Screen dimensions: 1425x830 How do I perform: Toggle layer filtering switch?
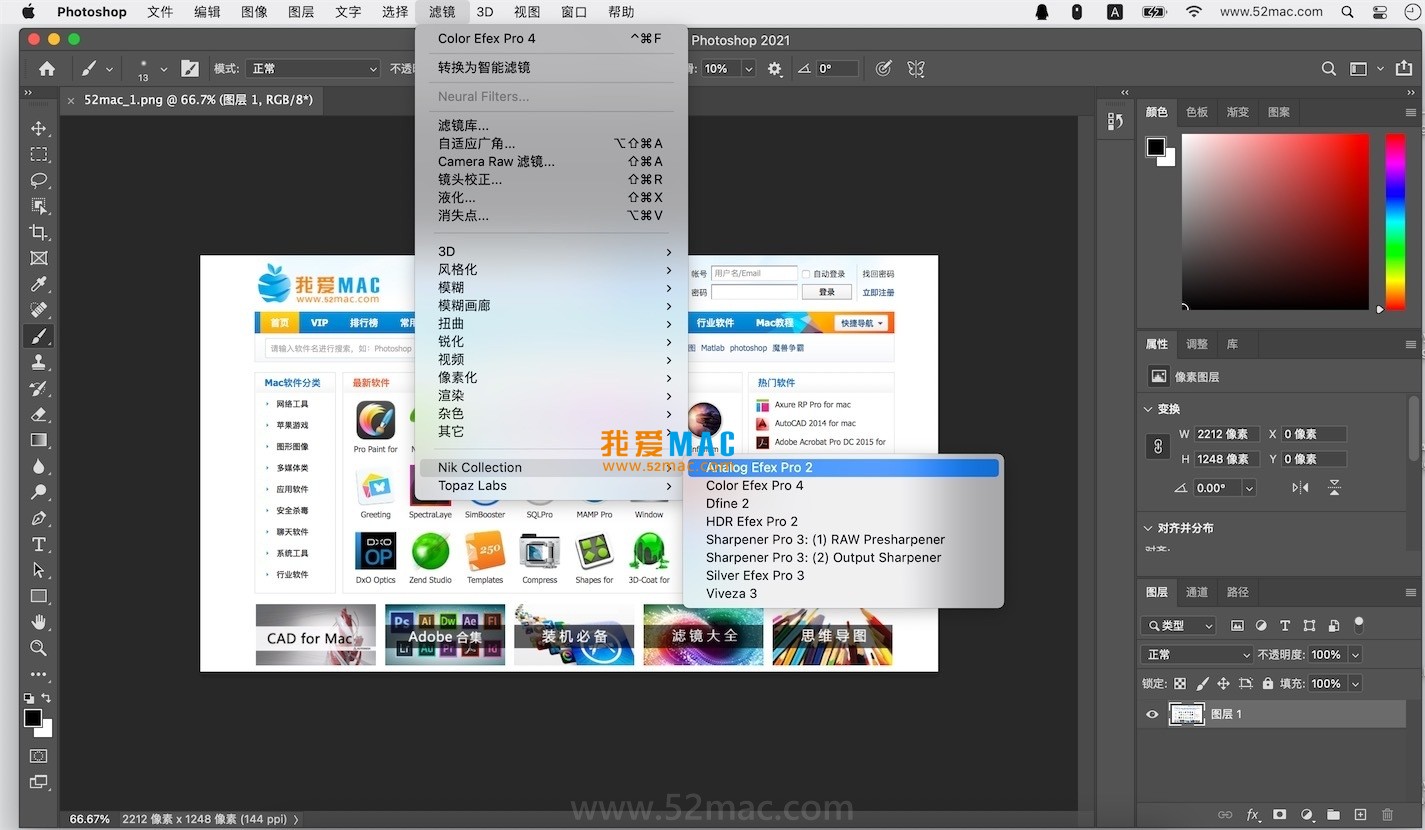(x=1358, y=624)
